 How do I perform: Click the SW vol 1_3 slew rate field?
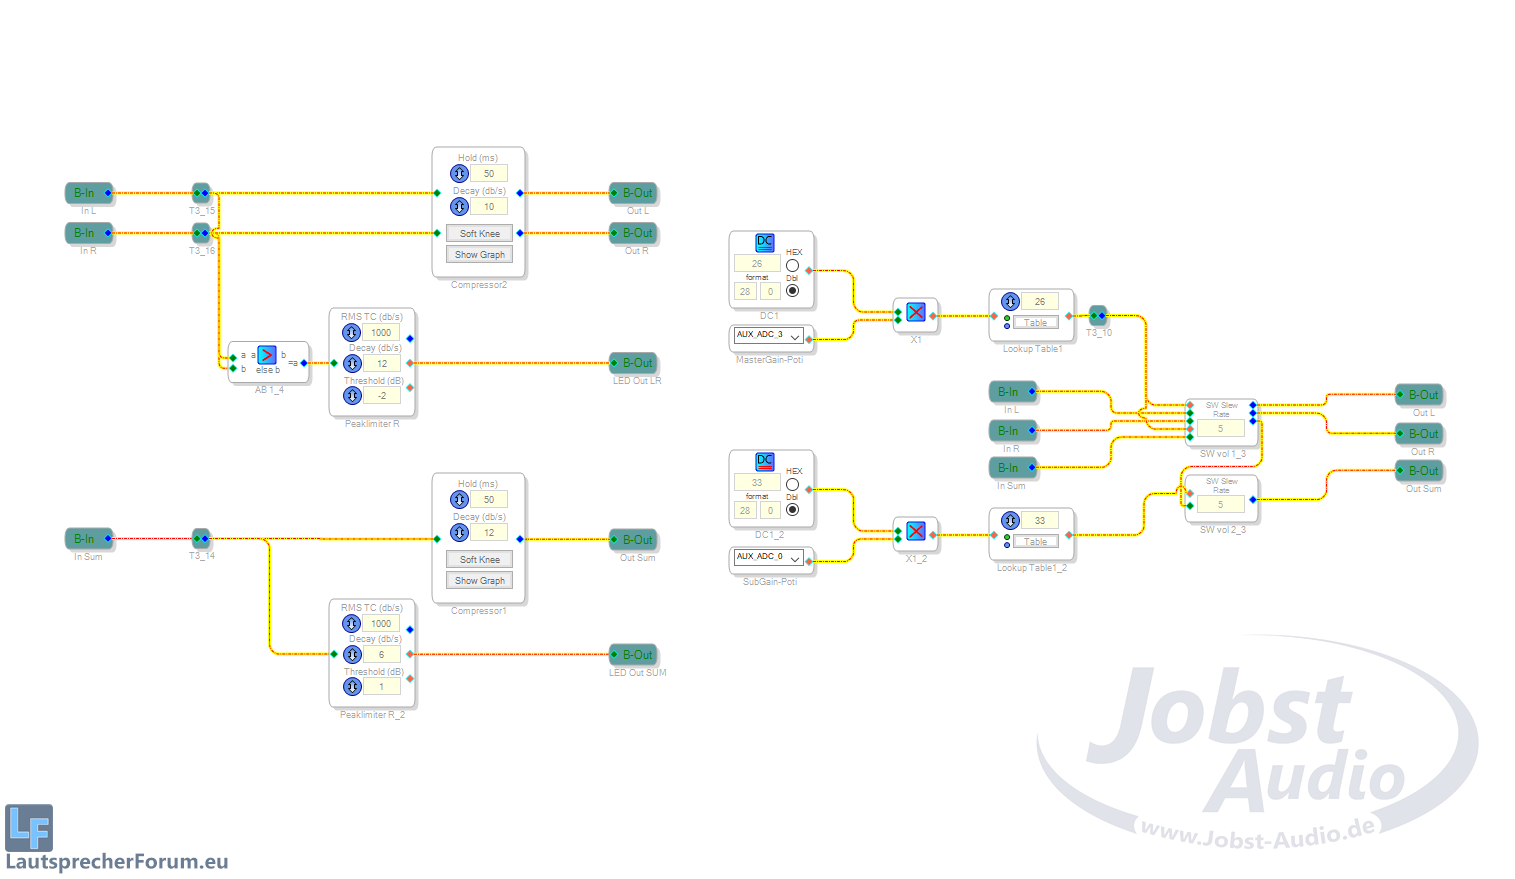click(1220, 428)
